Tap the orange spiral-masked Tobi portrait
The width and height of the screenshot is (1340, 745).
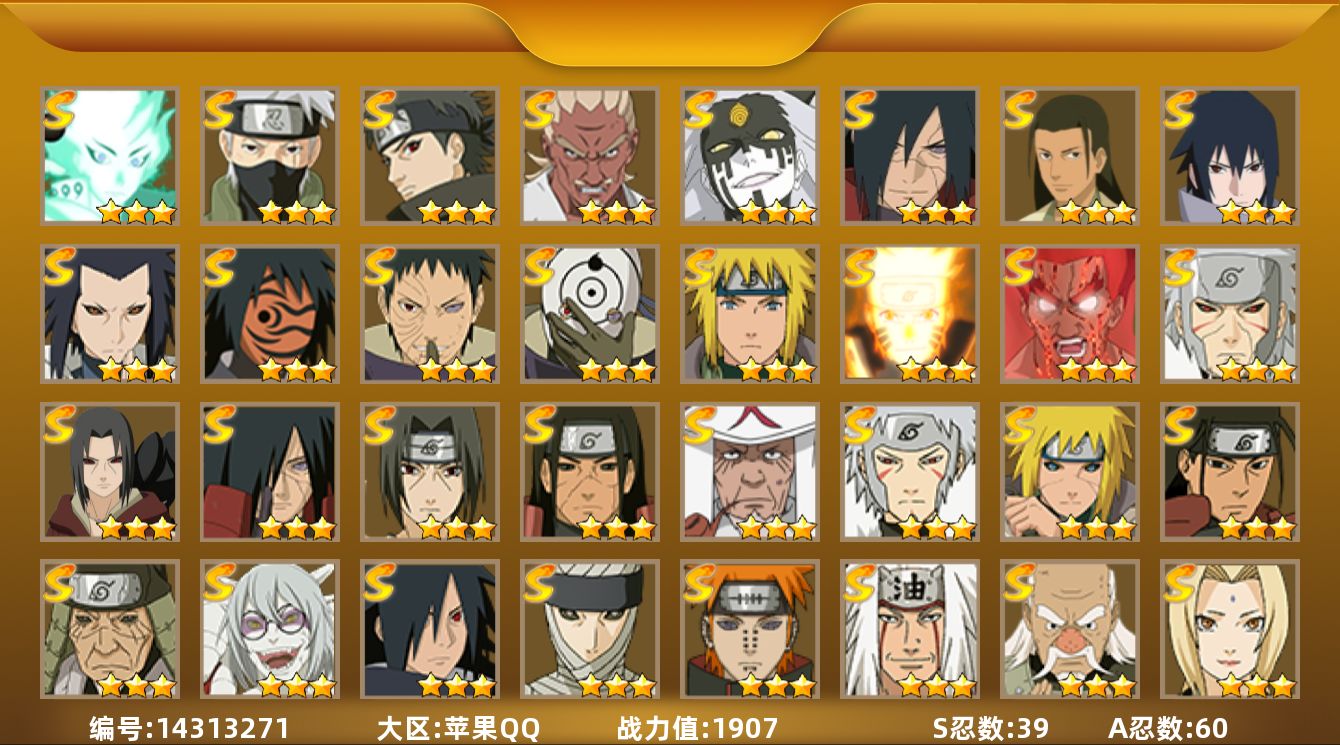270,314
